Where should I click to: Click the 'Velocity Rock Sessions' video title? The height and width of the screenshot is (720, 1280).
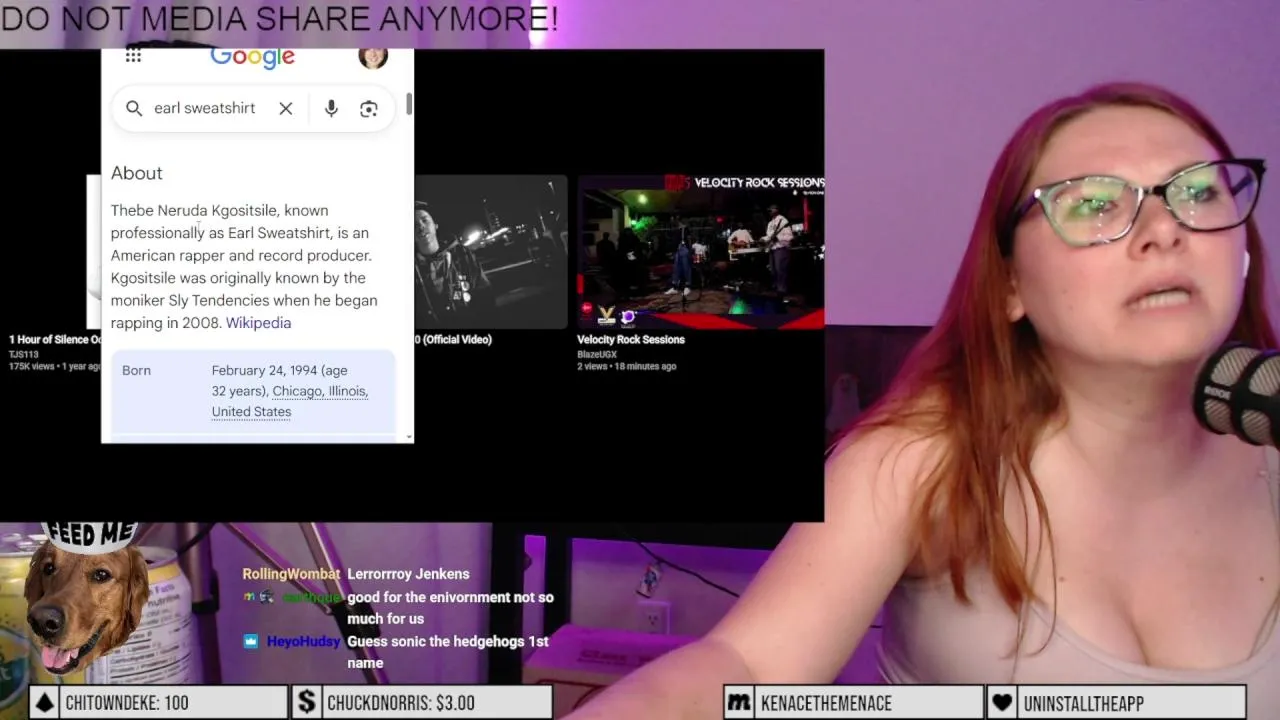click(x=630, y=340)
